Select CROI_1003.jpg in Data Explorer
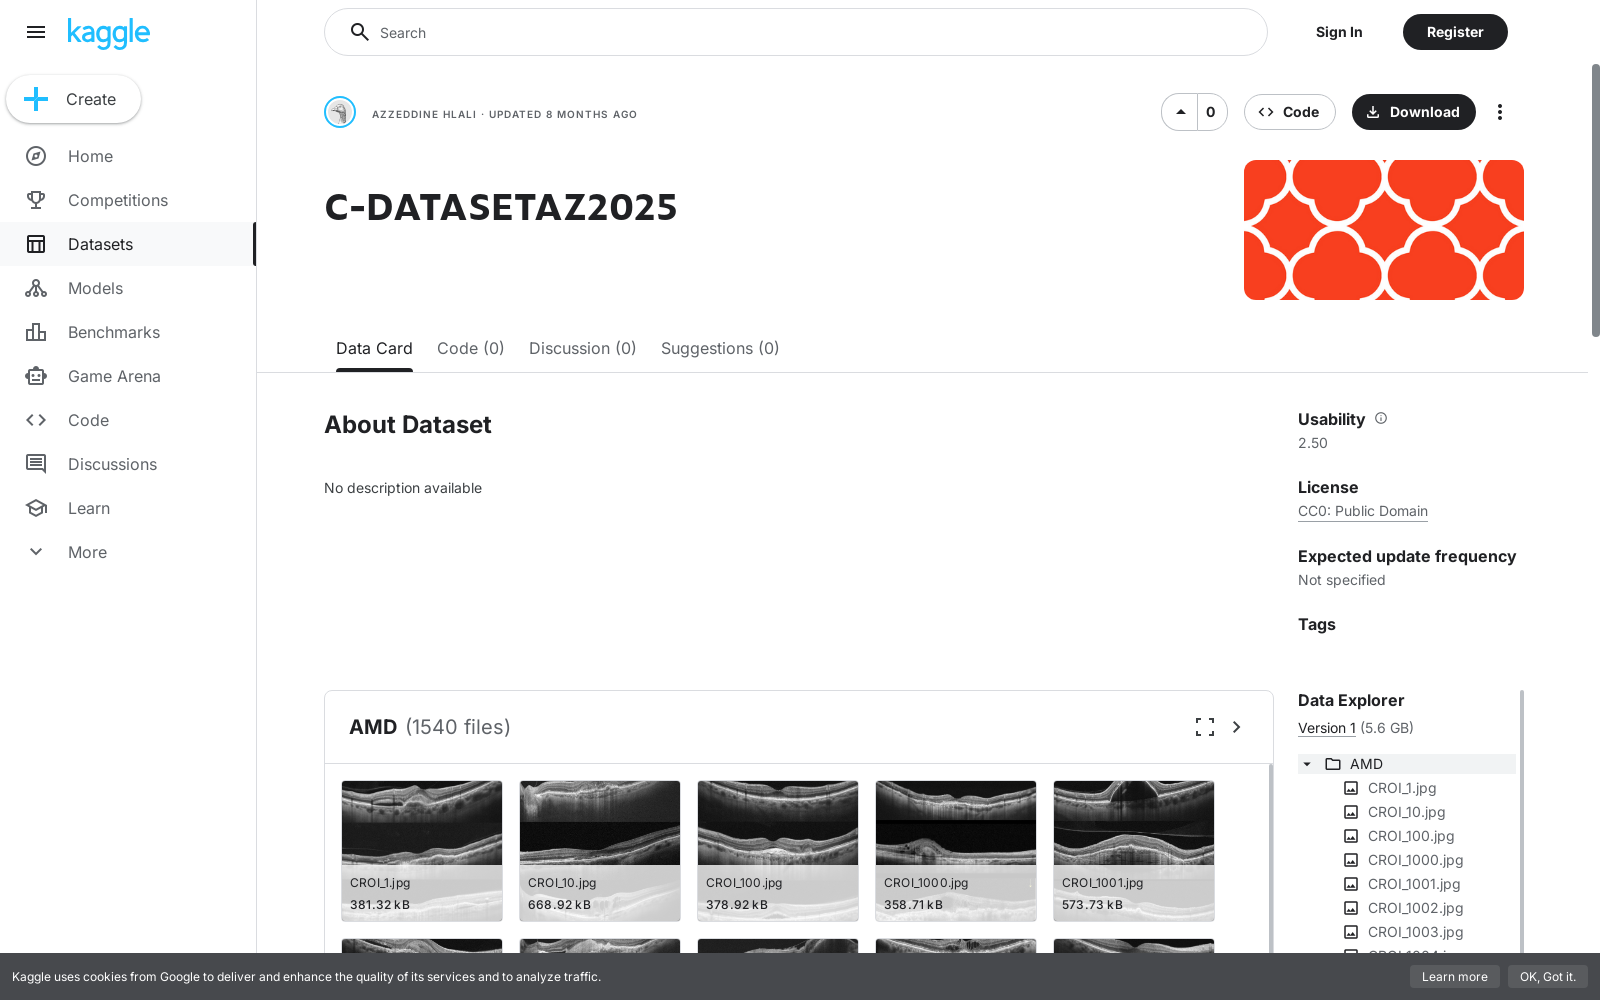Viewport: 1600px width, 1000px height. pos(1415,932)
